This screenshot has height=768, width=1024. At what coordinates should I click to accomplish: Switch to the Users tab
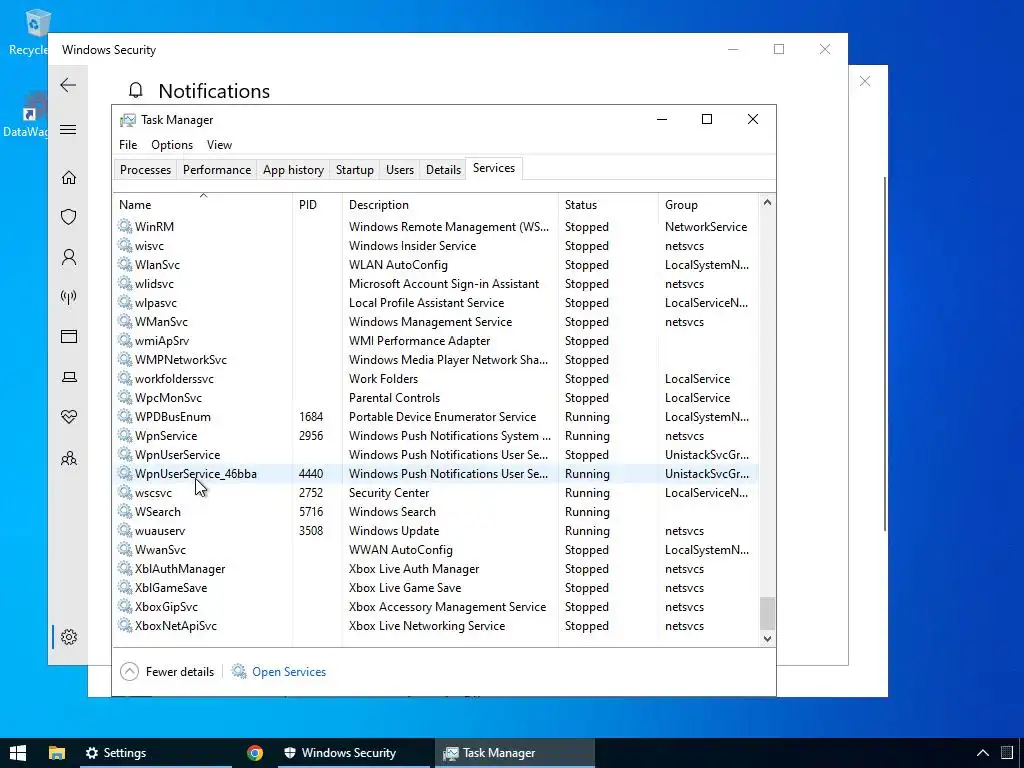[x=400, y=170]
